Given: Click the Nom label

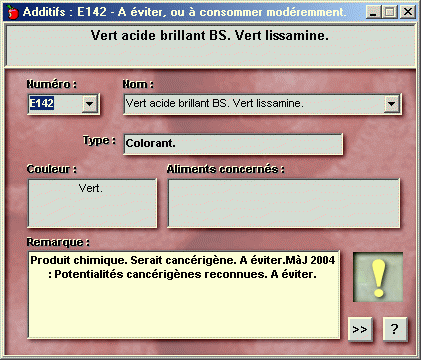Looking at the screenshot, I should [138, 84].
